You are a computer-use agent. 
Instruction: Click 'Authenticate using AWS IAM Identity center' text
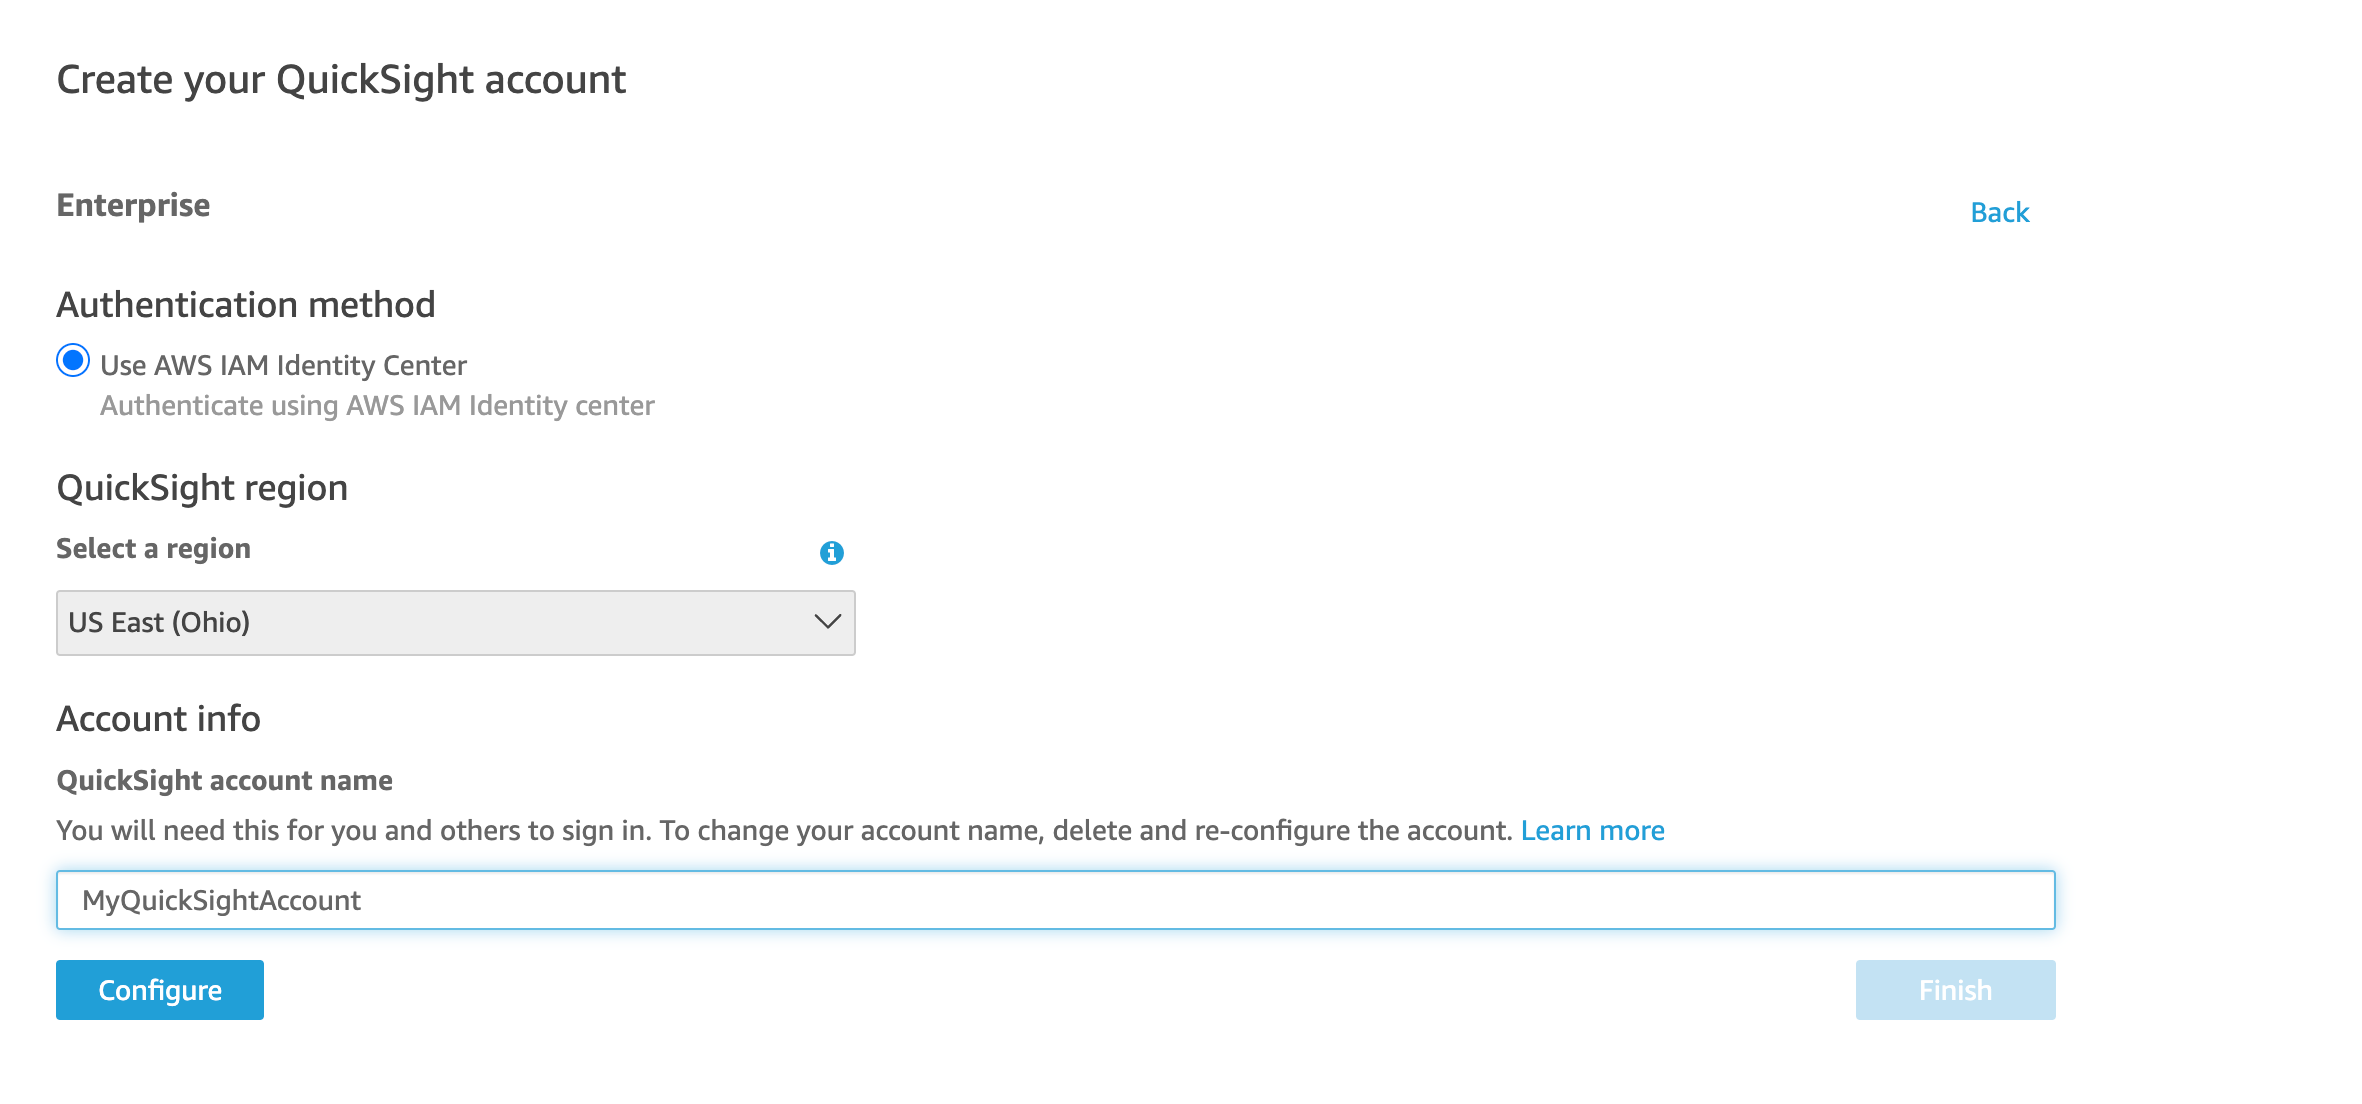[377, 406]
